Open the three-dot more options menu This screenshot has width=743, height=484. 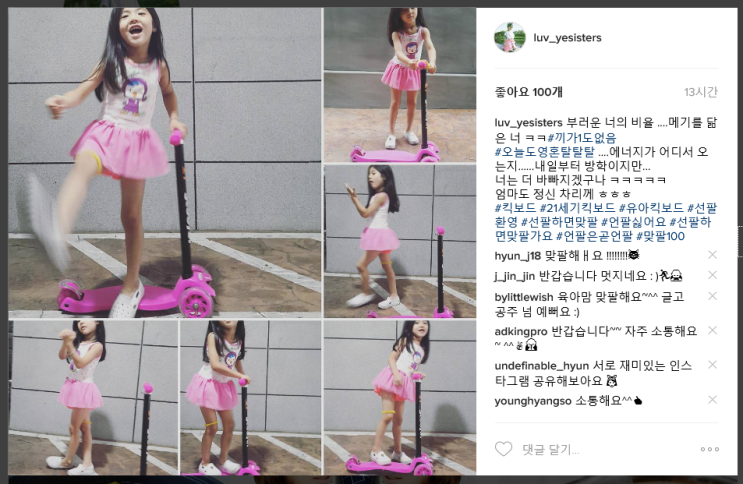(x=709, y=449)
